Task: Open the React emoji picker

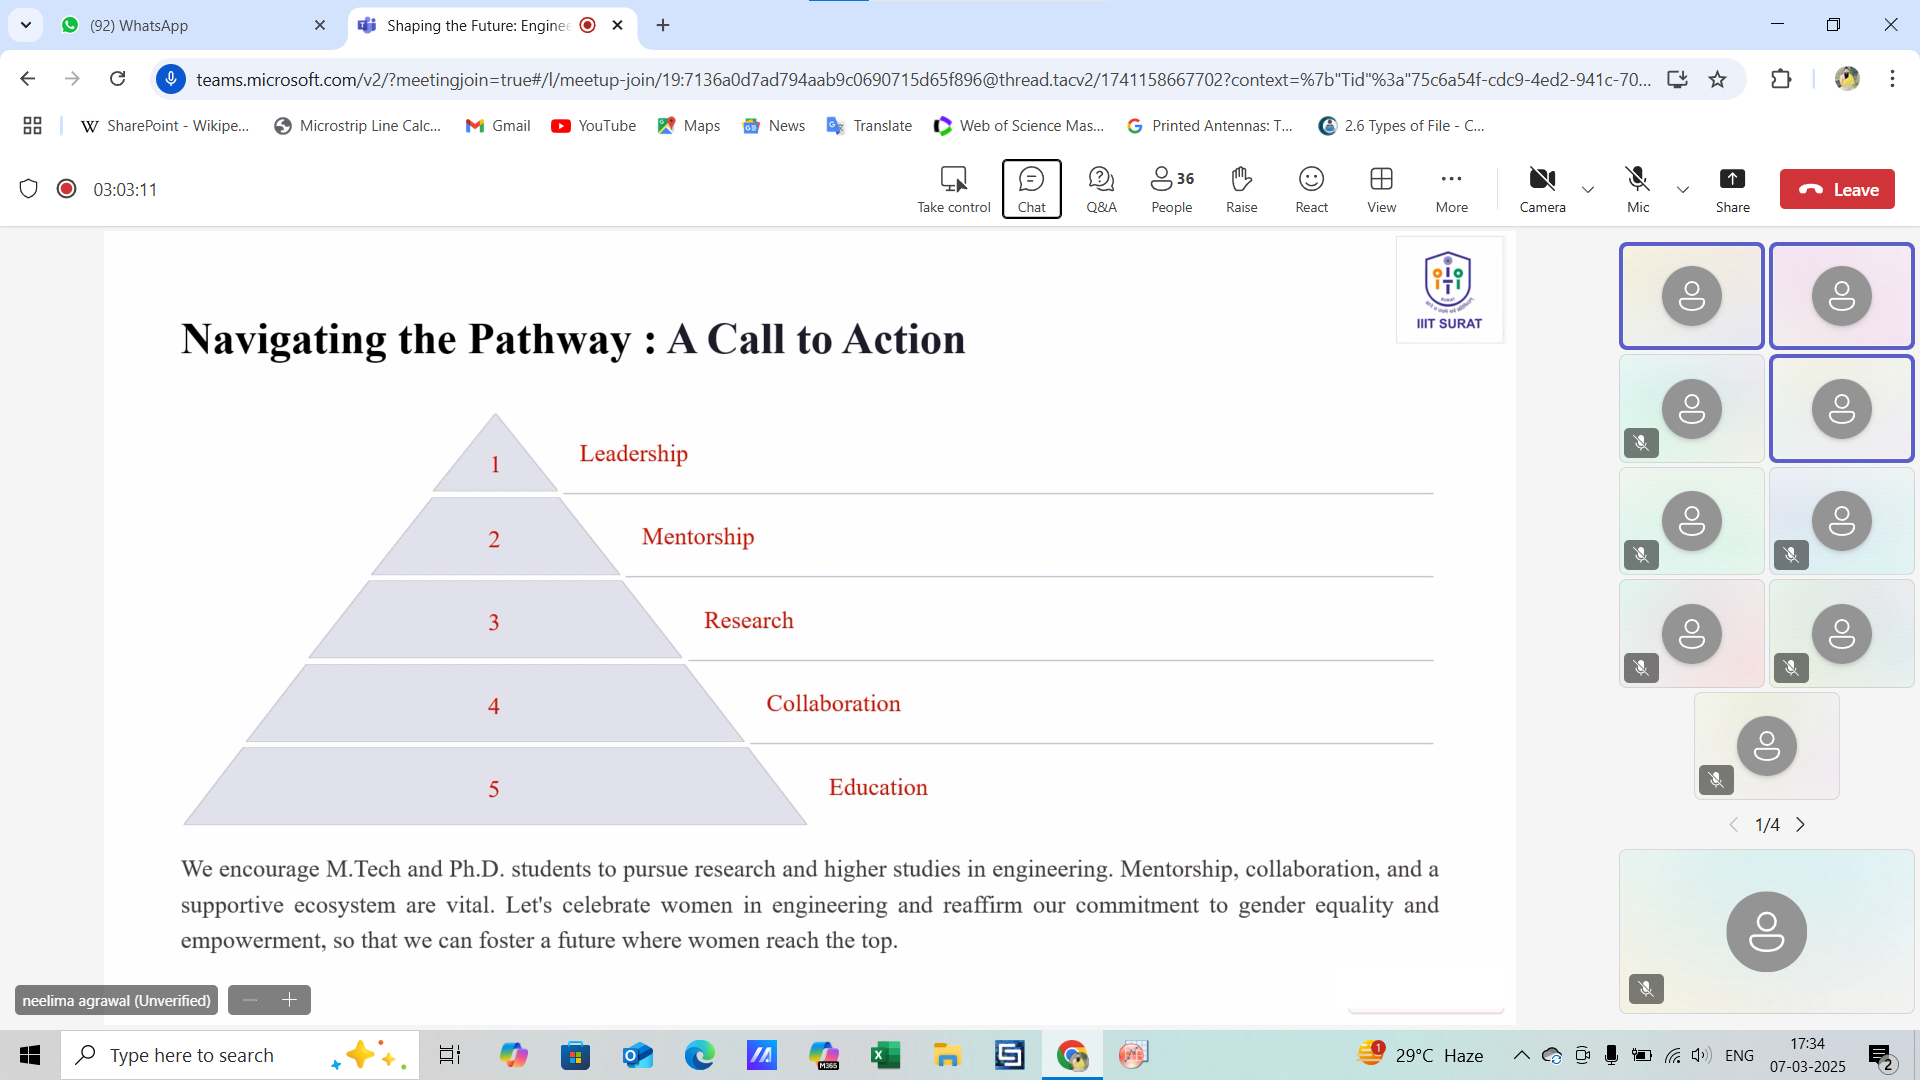Action: click(x=1311, y=189)
